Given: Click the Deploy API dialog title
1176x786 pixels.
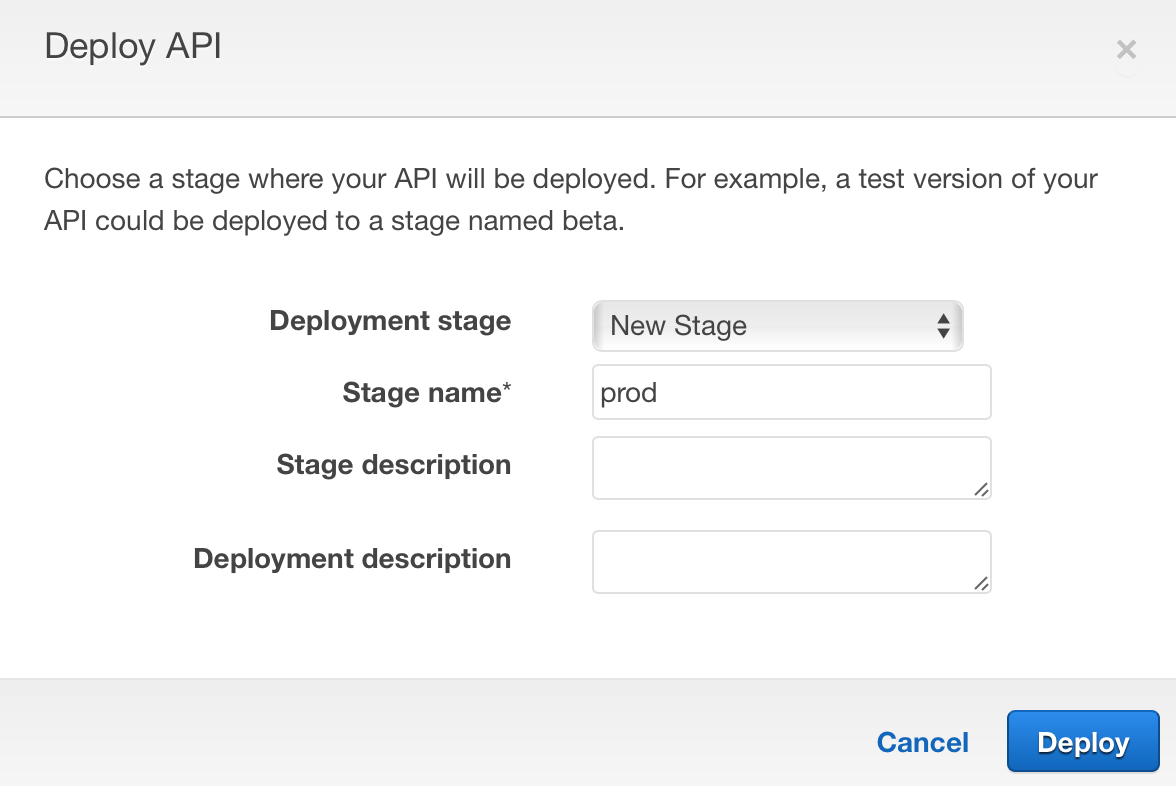Looking at the screenshot, I should pos(133,46).
